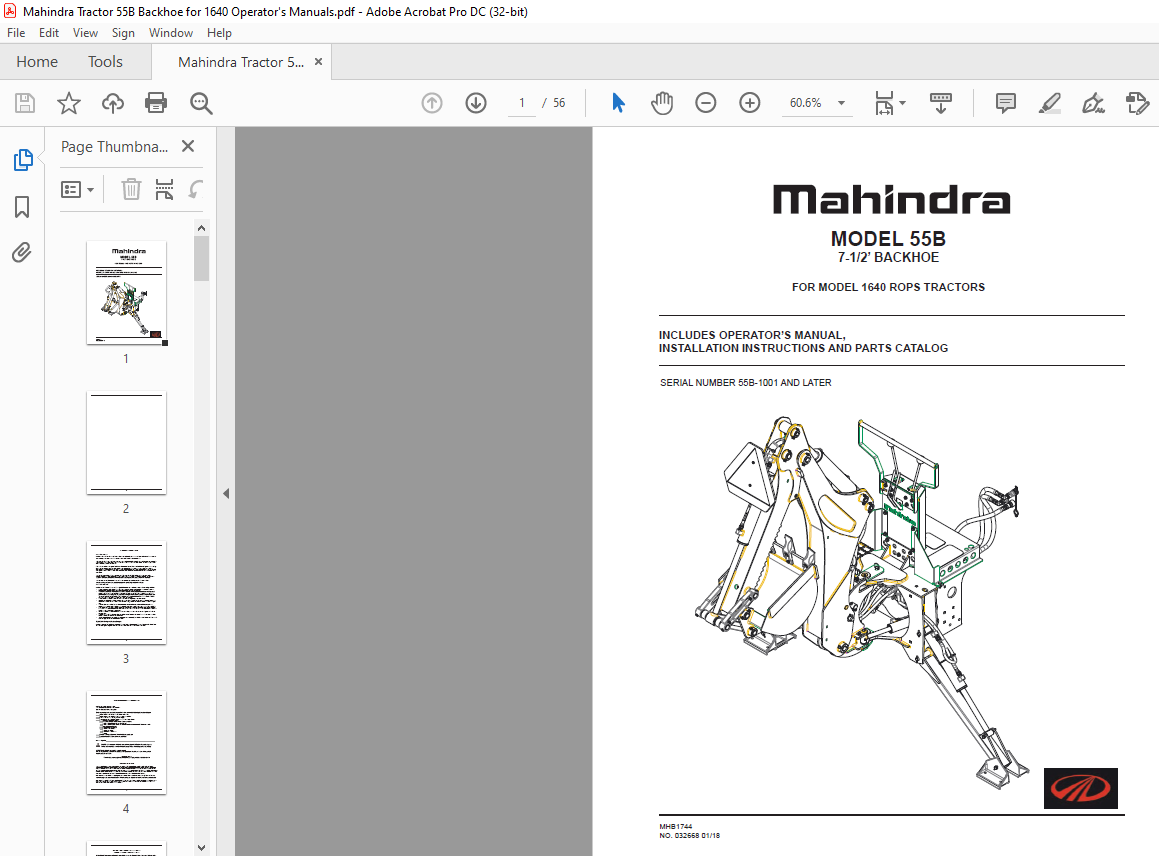Open the Sign menu

point(123,33)
